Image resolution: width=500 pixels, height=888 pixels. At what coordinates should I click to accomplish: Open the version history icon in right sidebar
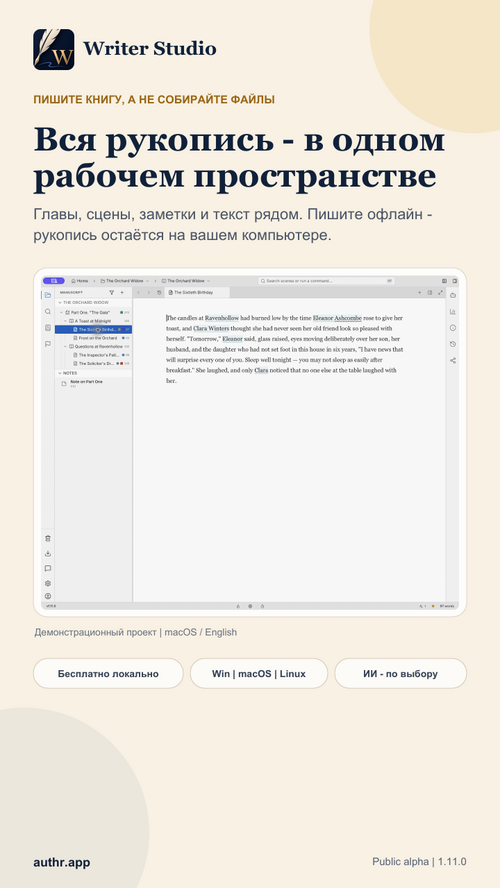point(453,344)
